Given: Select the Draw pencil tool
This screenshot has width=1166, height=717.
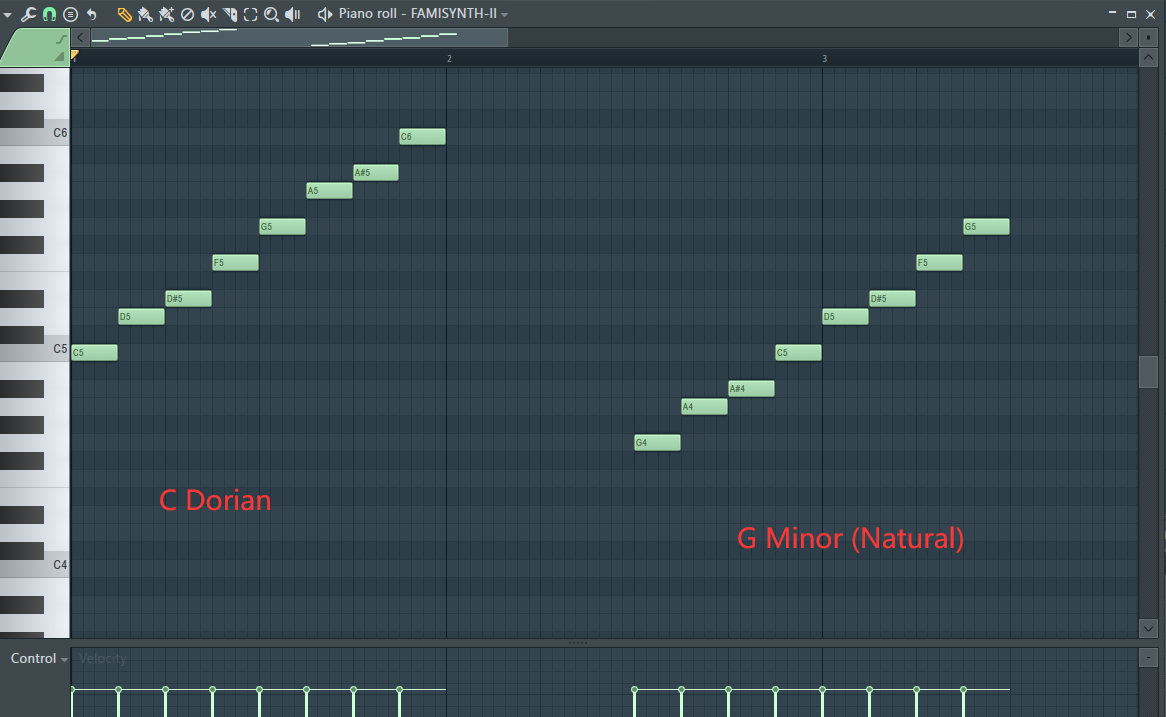Looking at the screenshot, I should pyautogui.click(x=124, y=14).
